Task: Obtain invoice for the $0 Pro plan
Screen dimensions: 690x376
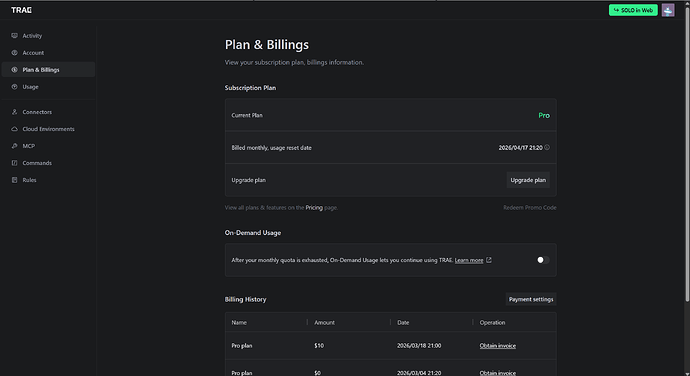Action: (x=497, y=372)
